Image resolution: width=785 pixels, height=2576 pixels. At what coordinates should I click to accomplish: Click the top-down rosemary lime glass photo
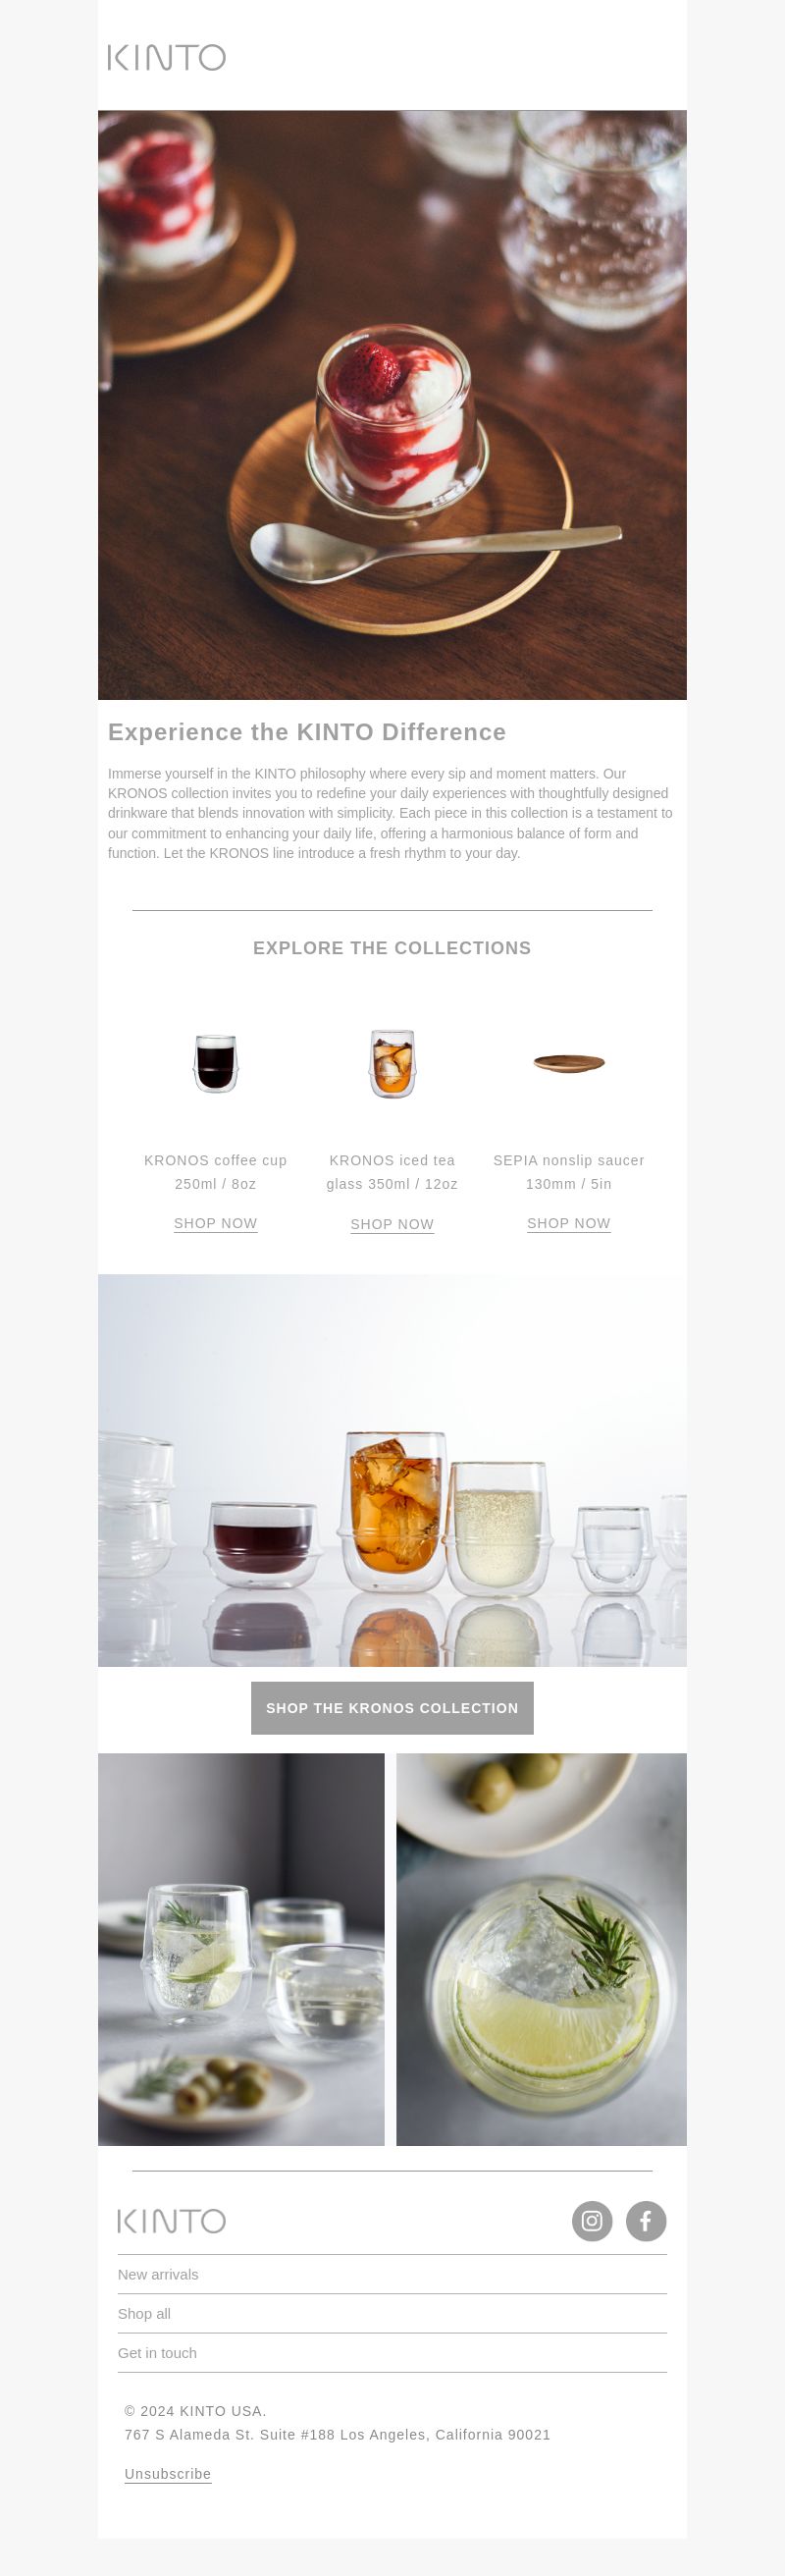point(541,1949)
